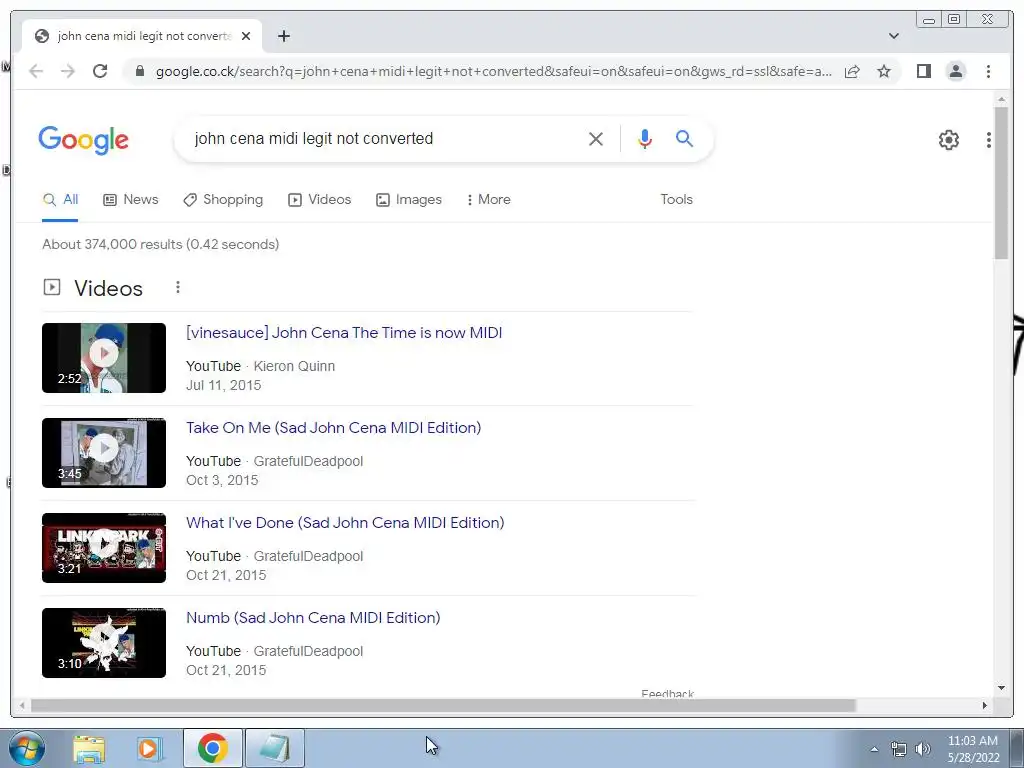Click the address bar URL
This screenshot has height=768, width=1024.
[493, 71]
